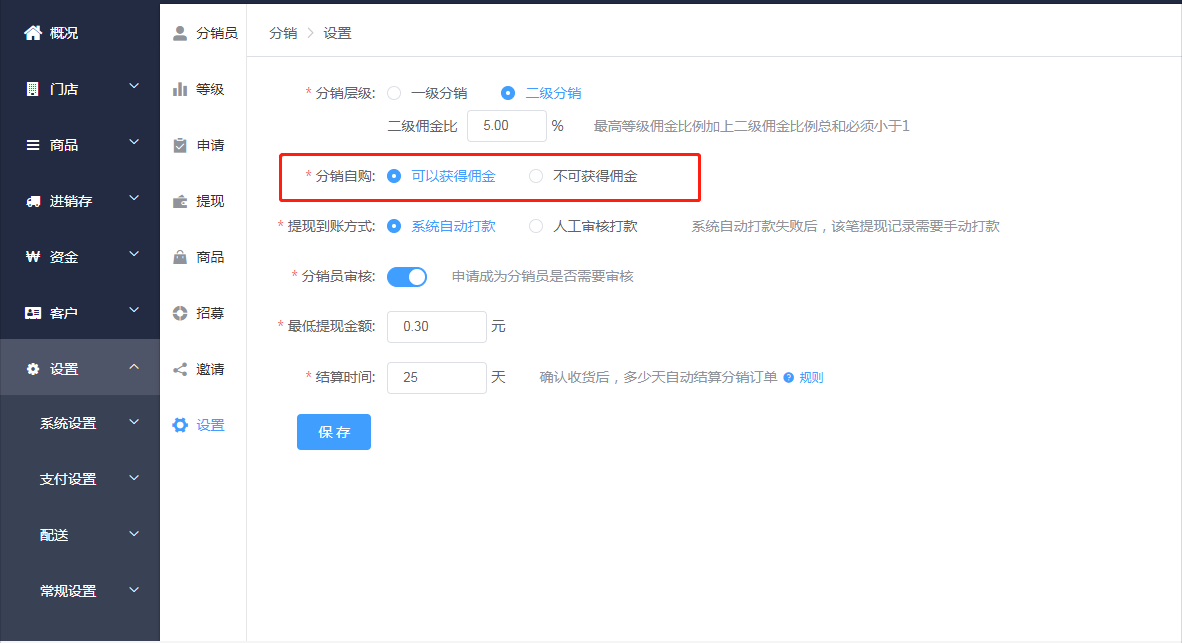1182x643 pixels.
Task: Click the person icon beside 分销员
Action: 179,33
